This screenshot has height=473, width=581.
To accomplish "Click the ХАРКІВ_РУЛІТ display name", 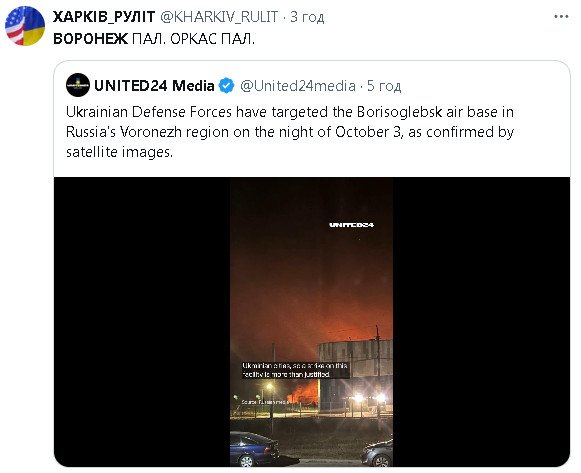I will (104, 17).
